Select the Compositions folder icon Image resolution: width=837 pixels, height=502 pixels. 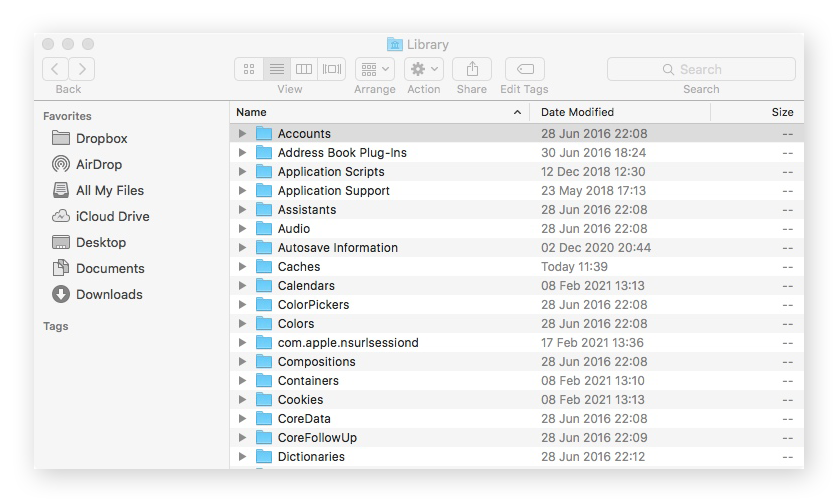tap(264, 362)
